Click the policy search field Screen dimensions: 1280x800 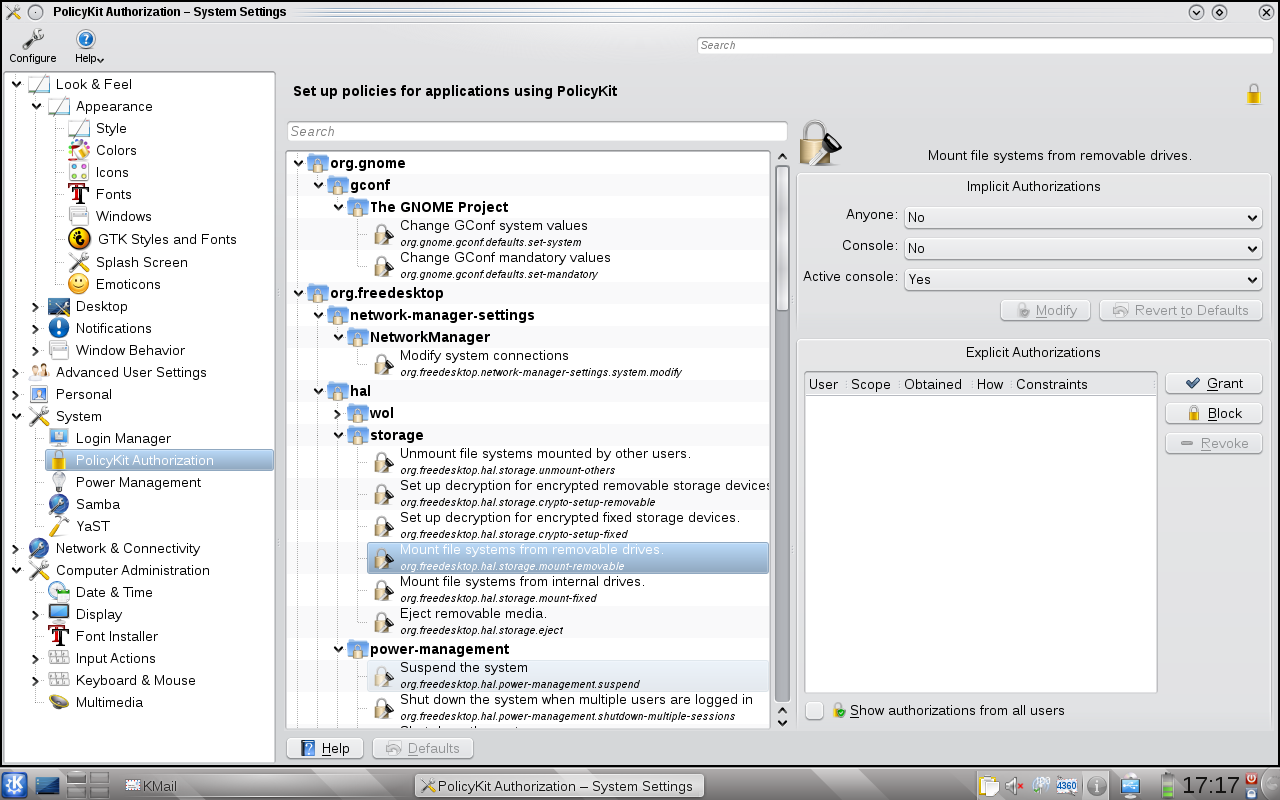pos(537,131)
